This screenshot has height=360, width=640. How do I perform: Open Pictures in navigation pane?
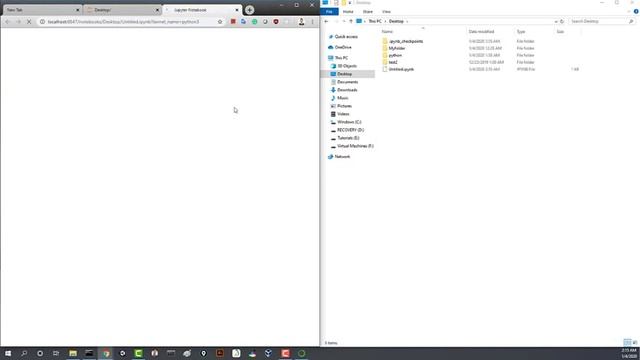click(344, 106)
